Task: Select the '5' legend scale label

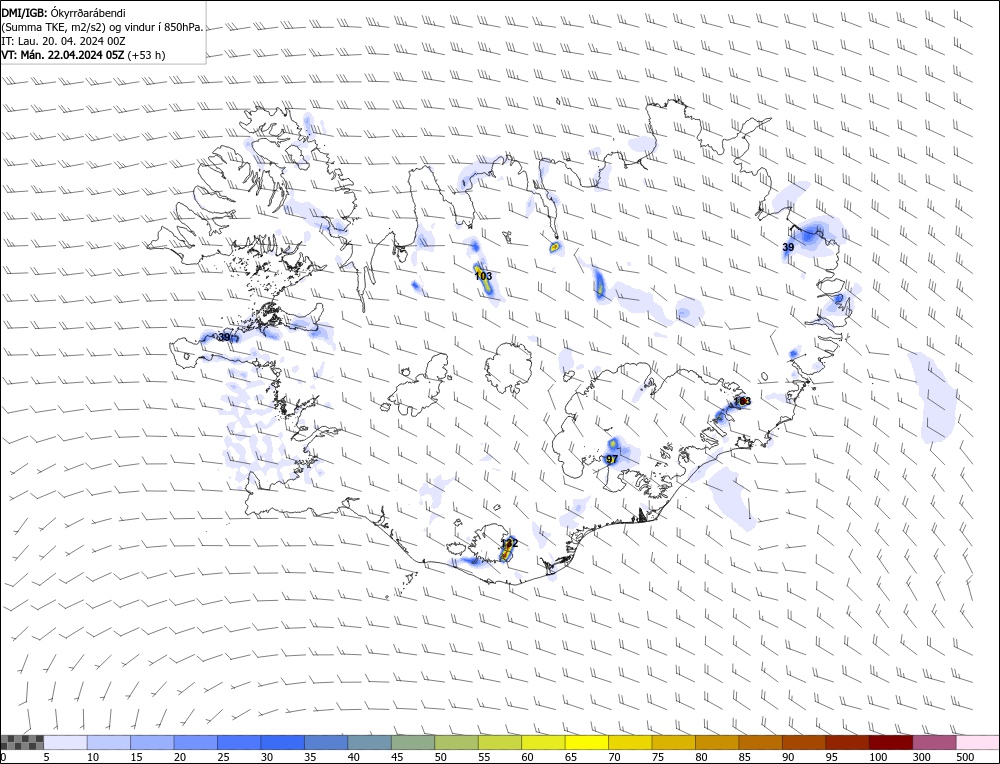Action: tap(46, 757)
